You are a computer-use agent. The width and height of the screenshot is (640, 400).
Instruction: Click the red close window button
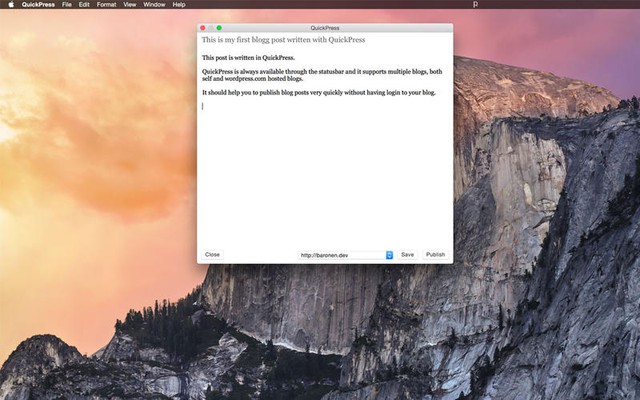point(203,28)
